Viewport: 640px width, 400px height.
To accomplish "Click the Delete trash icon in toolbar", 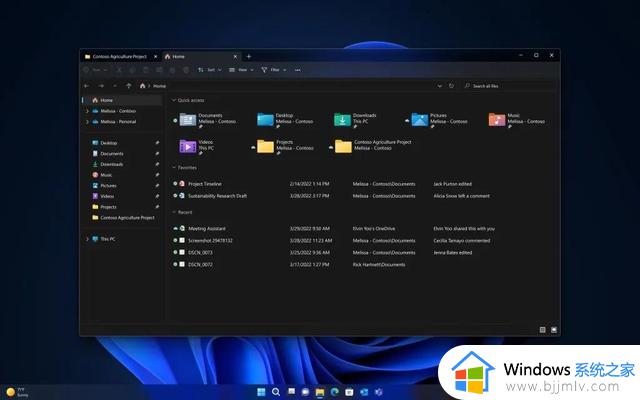I will coord(186,70).
